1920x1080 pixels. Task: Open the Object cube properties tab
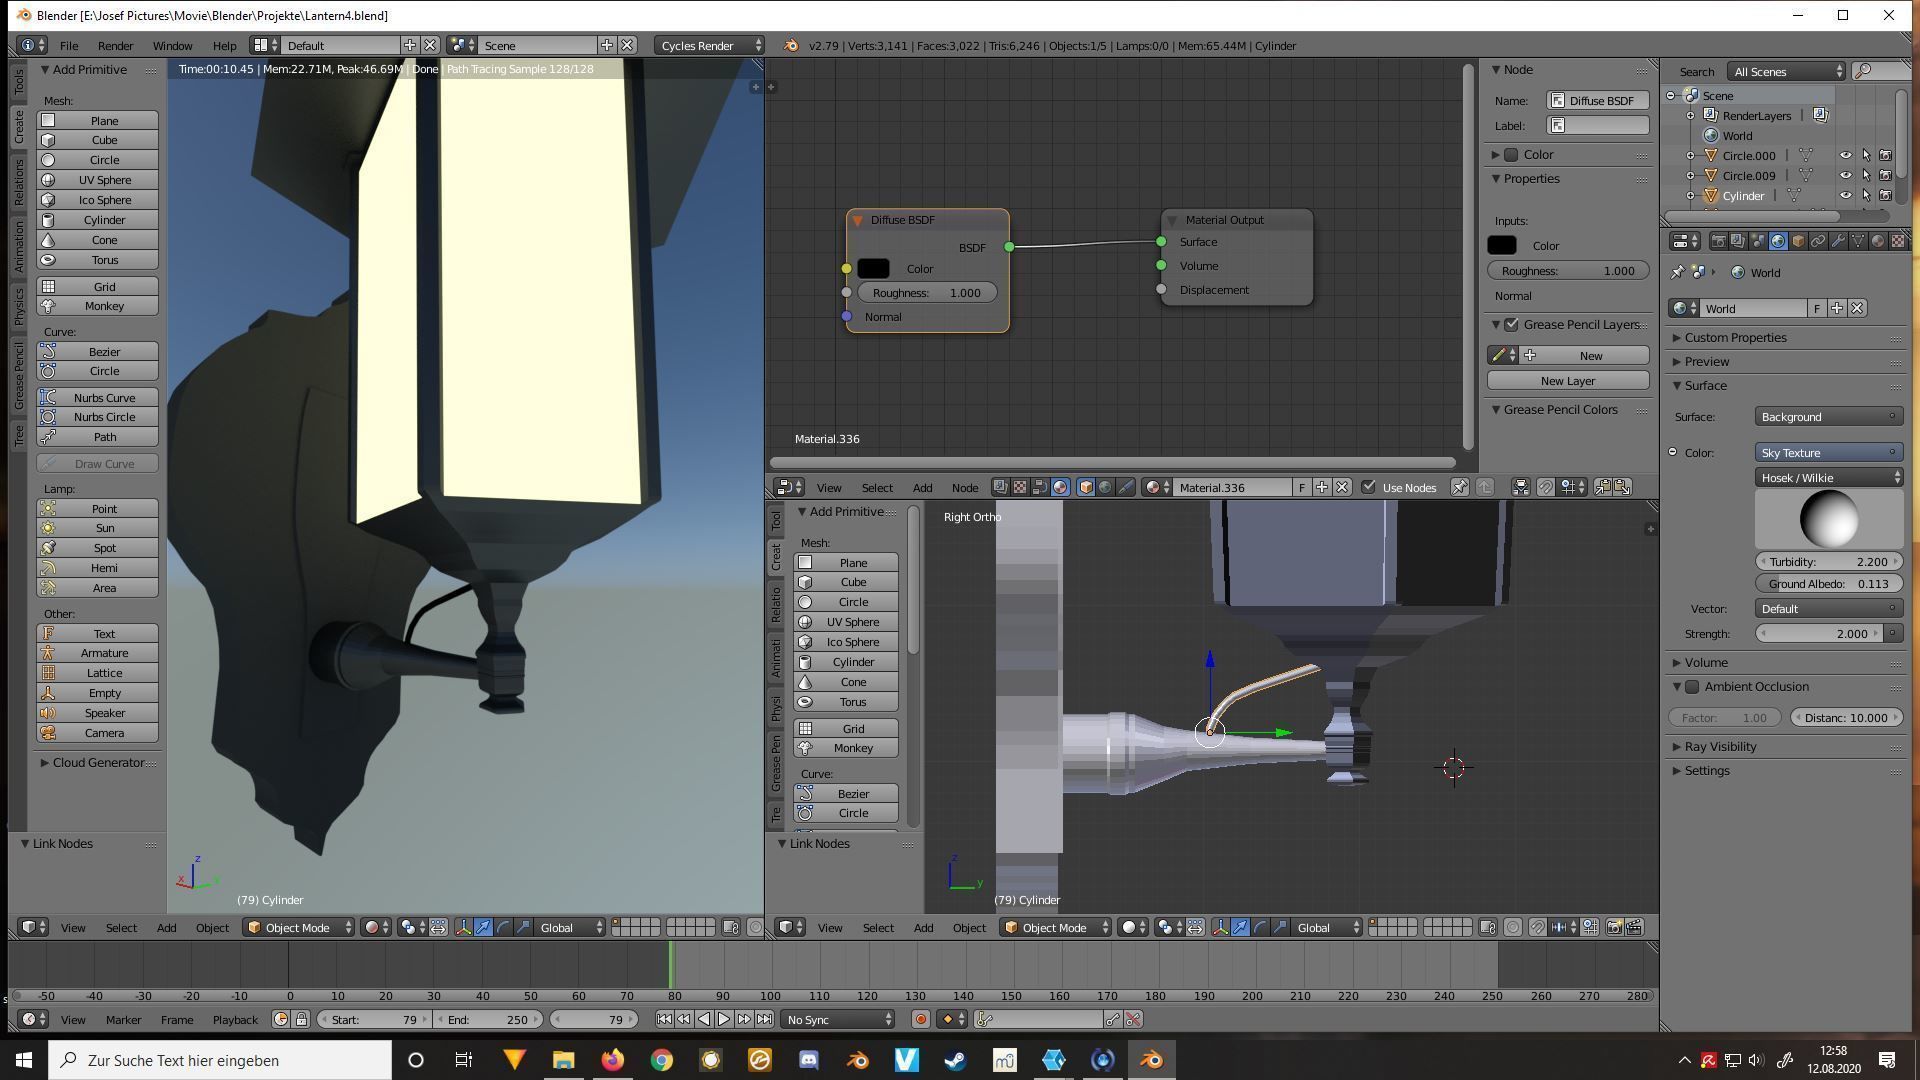pyautogui.click(x=1798, y=241)
